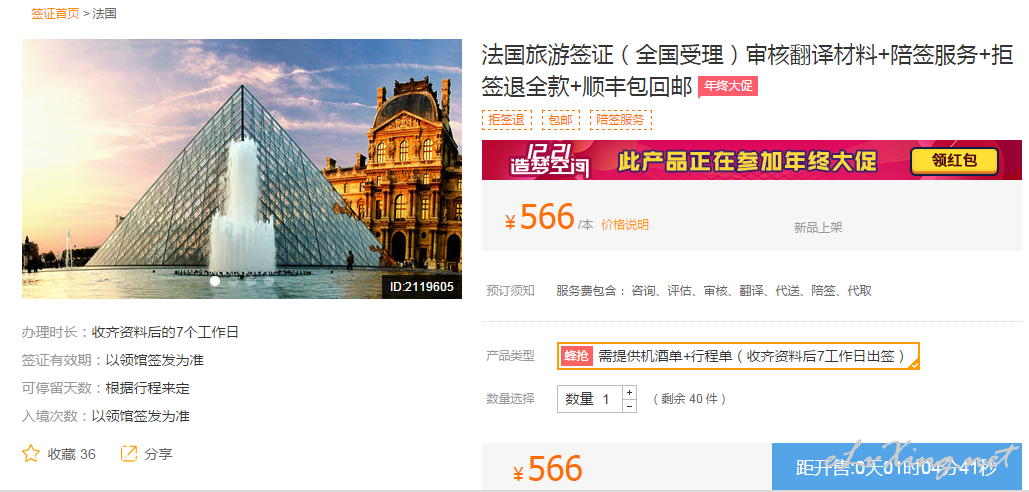
Task: Click the 拒签退 tag label
Action: click(x=507, y=120)
